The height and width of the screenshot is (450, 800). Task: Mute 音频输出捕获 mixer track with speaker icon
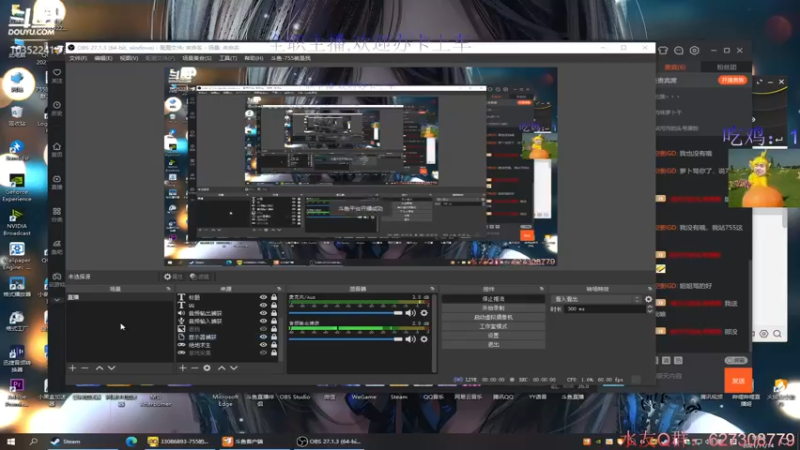pyautogui.click(x=411, y=339)
